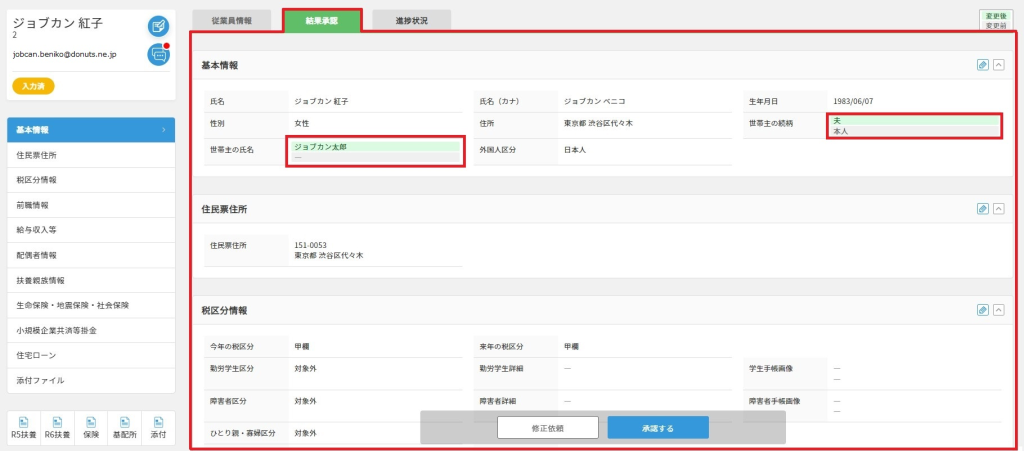Collapse the 住民票住所 section

pyautogui.click(x=999, y=209)
